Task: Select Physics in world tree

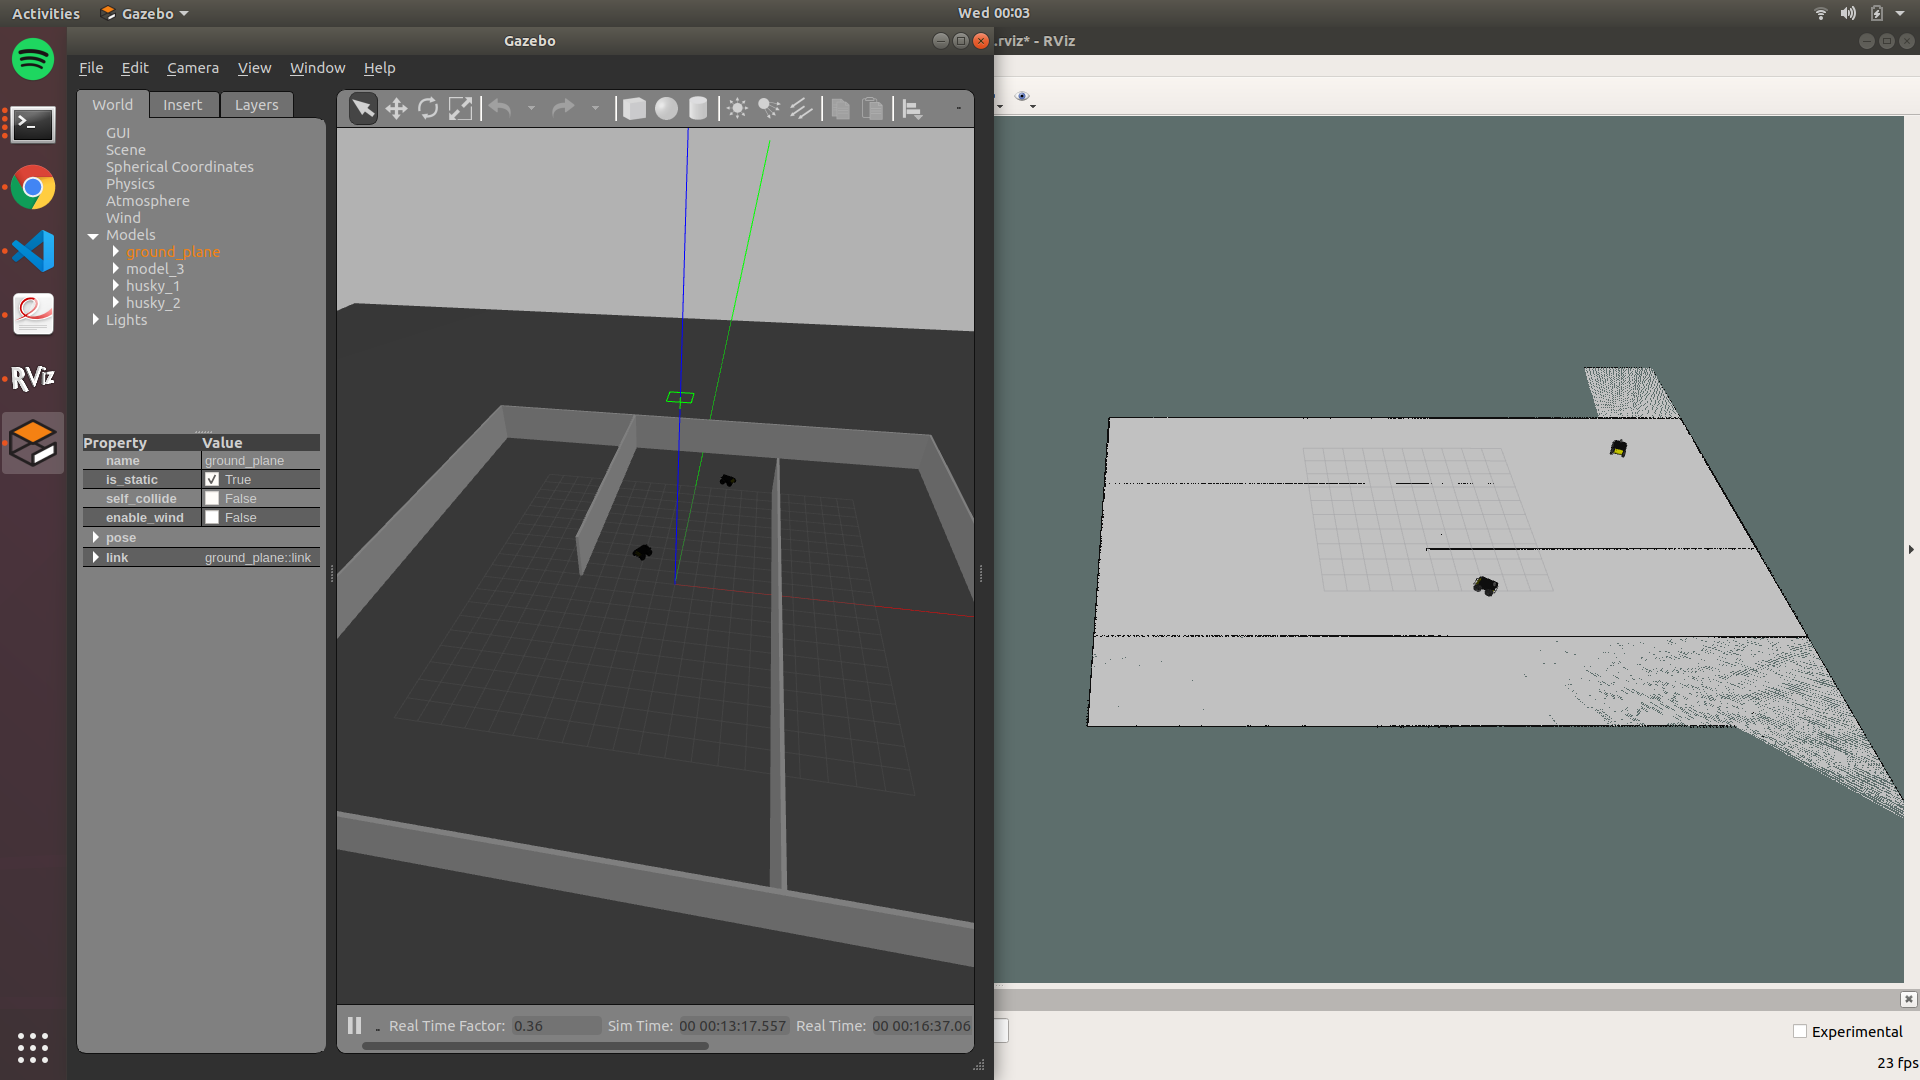Action: (x=131, y=184)
